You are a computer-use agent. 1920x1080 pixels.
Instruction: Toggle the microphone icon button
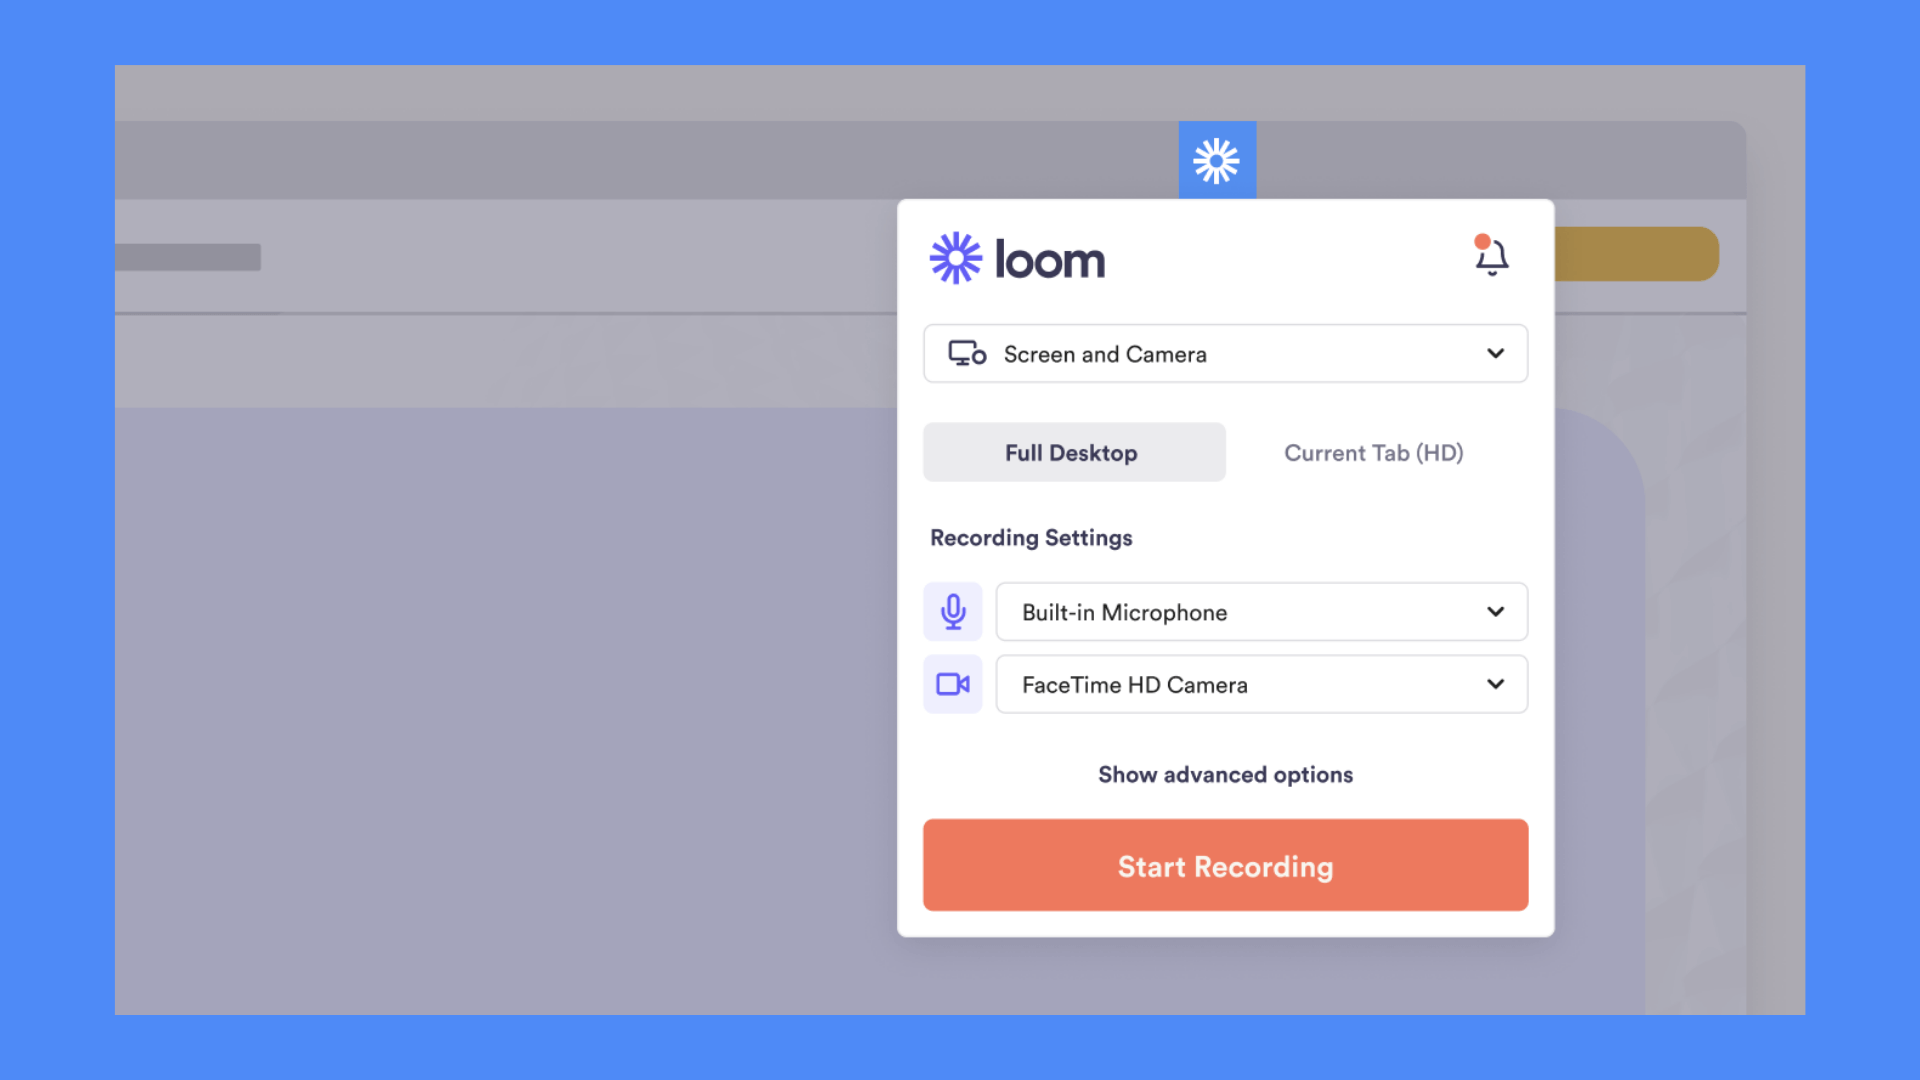(x=952, y=612)
